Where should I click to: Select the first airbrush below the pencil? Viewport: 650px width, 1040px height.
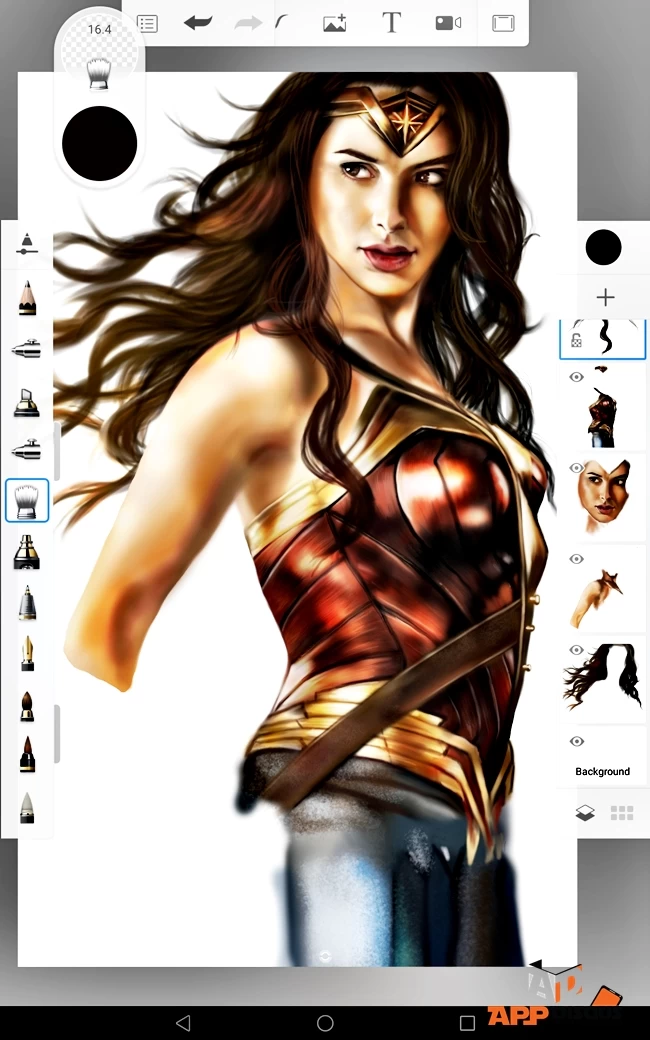coord(27,349)
